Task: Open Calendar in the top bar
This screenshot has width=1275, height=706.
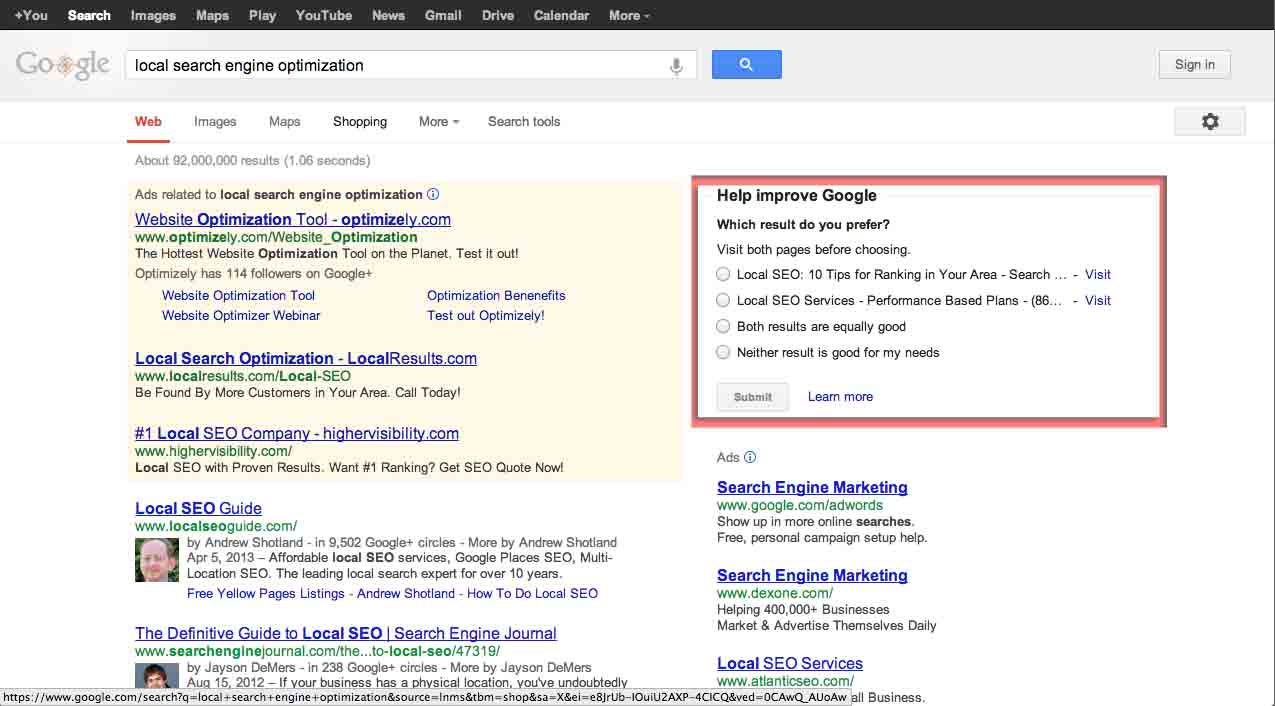Action: coord(561,15)
